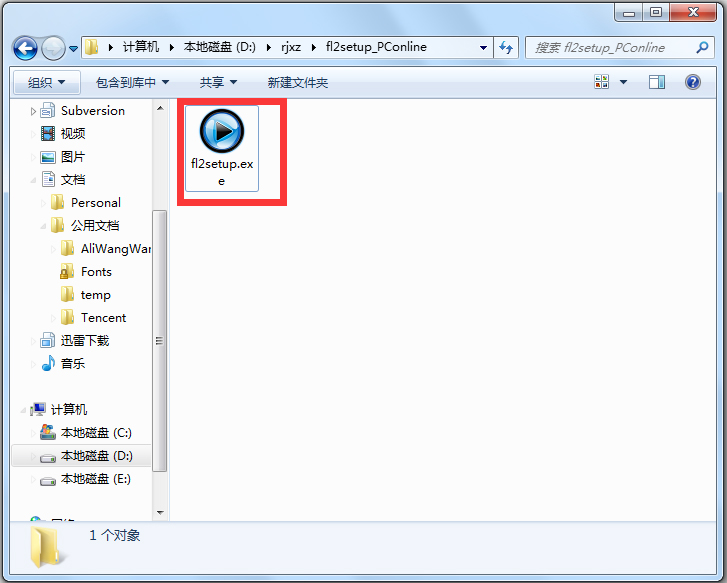The image size is (727, 583).
Task: Select the AliWangWang folder in tree
Action: pyautogui.click(x=116, y=249)
